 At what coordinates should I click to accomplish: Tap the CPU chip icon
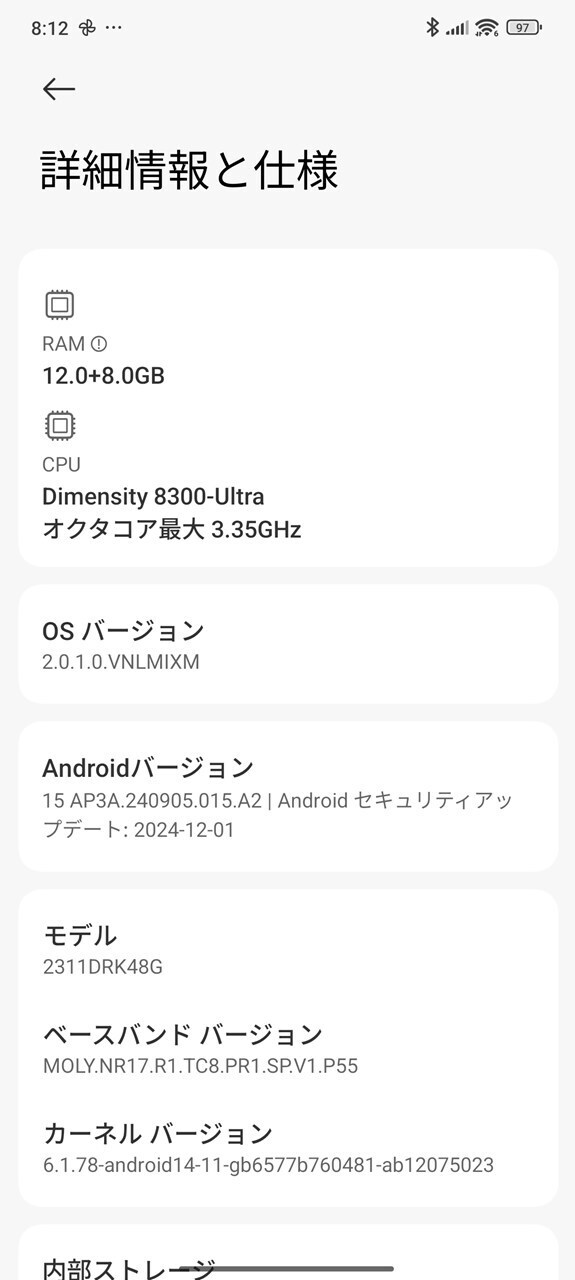60,426
